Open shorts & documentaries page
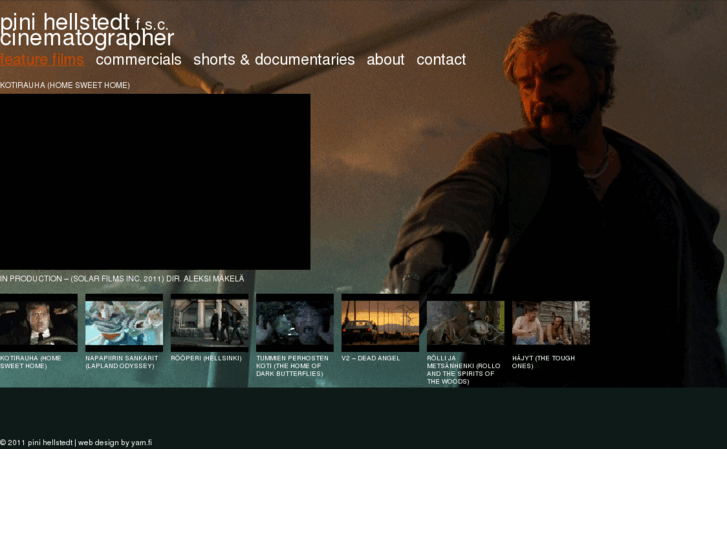 [274, 59]
